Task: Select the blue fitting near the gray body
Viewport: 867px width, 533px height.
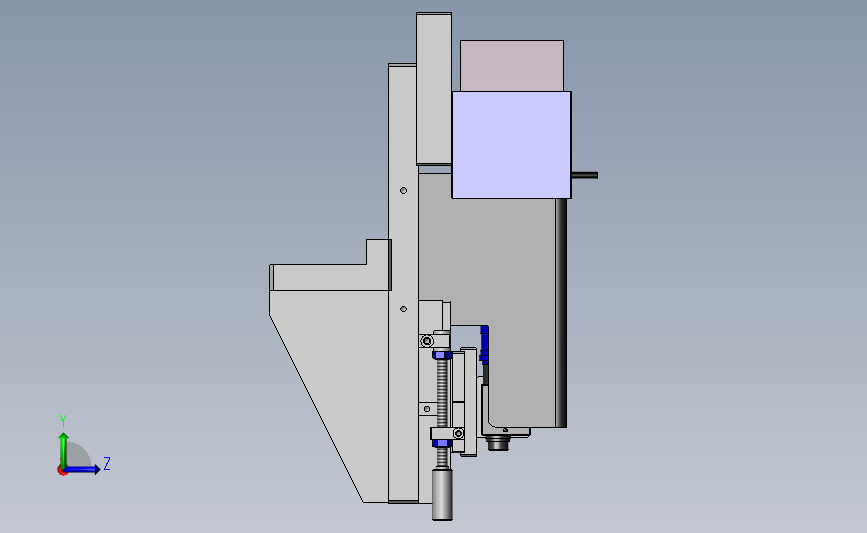Action: pos(484,344)
